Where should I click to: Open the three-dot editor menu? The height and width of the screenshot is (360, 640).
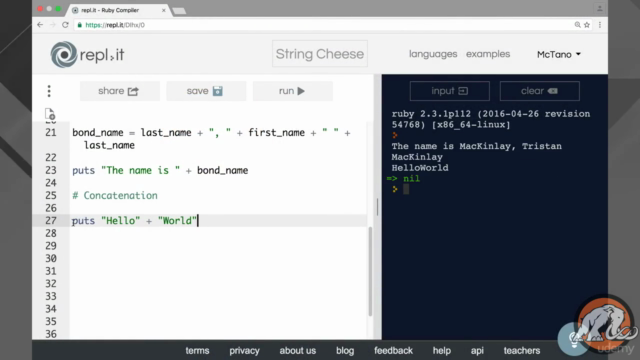click(x=49, y=91)
